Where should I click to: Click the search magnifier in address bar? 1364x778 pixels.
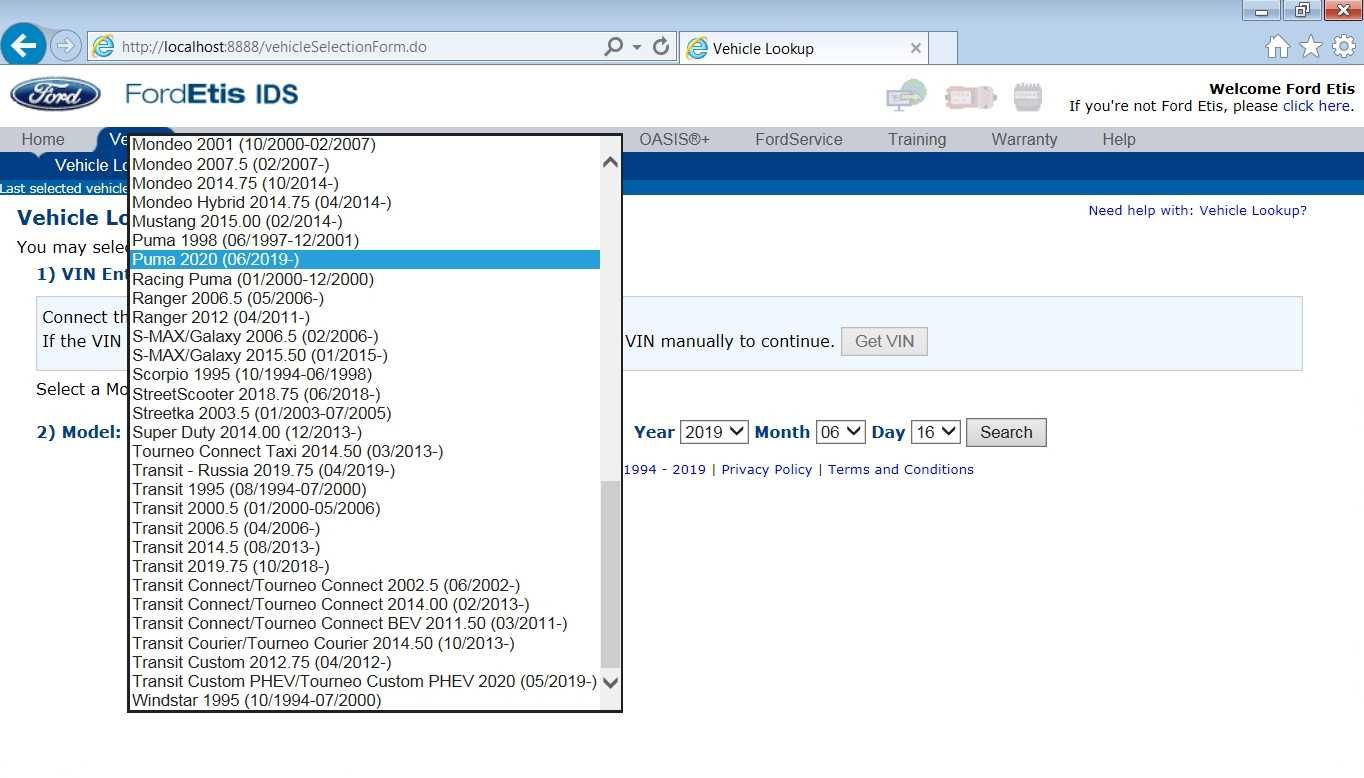(614, 47)
